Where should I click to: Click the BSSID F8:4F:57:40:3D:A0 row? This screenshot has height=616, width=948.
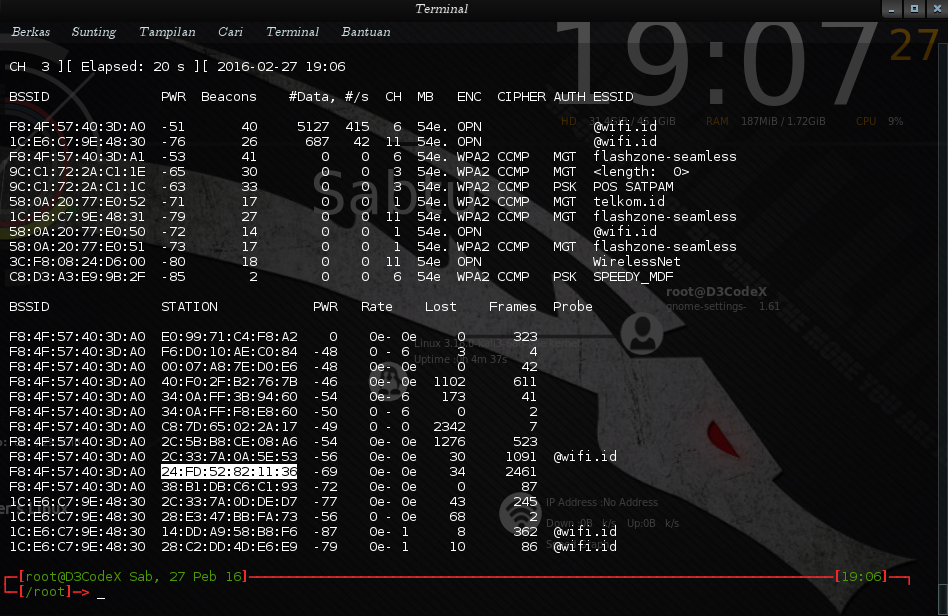pyautogui.click(x=77, y=126)
